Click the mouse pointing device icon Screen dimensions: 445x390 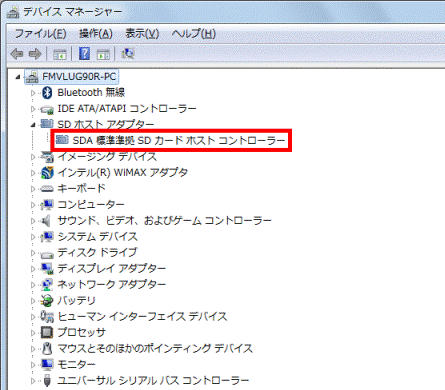48,349
